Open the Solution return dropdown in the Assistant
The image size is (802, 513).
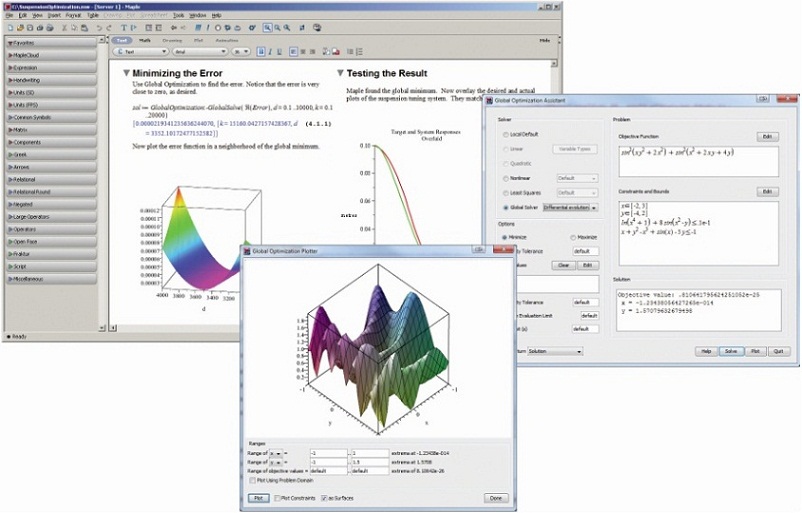coord(555,351)
